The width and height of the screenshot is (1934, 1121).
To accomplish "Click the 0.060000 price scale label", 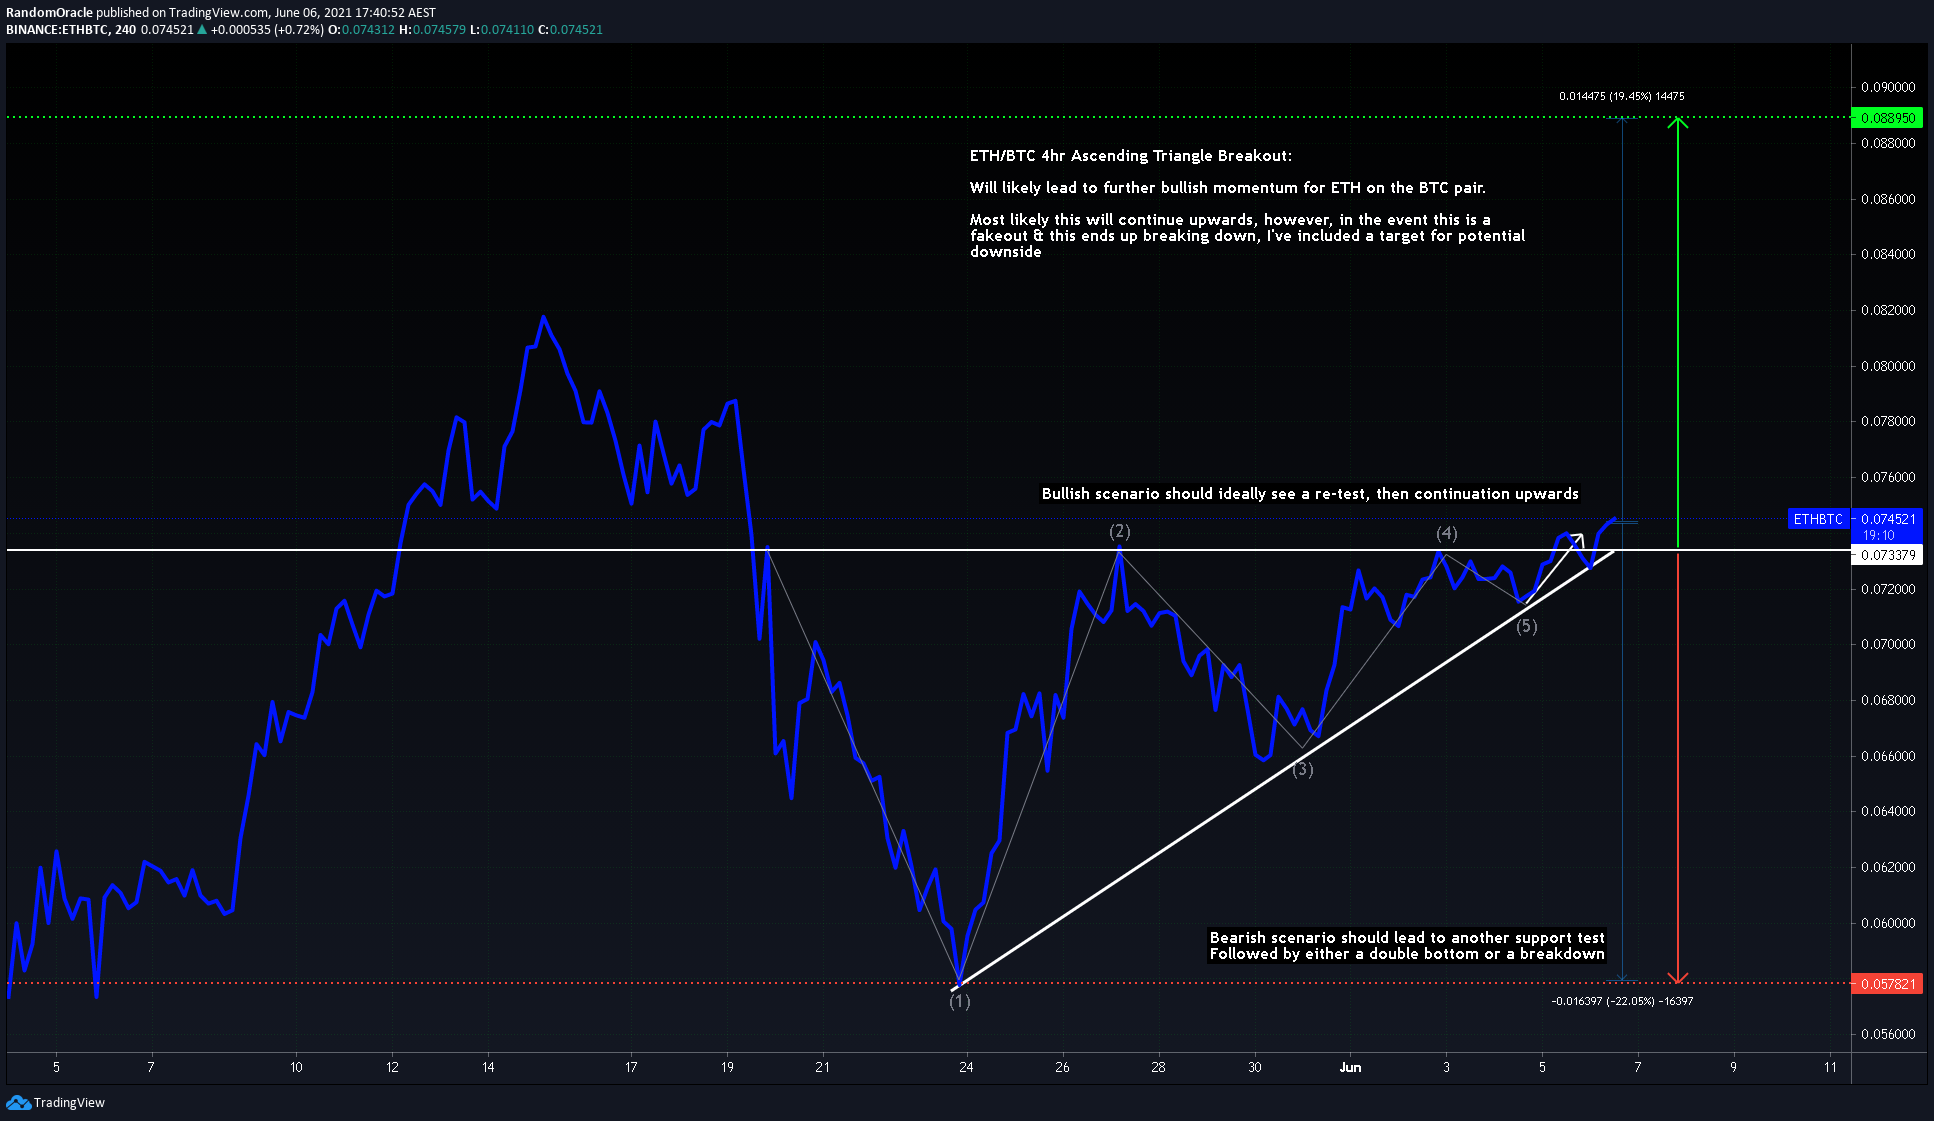I will [x=1888, y=923].
